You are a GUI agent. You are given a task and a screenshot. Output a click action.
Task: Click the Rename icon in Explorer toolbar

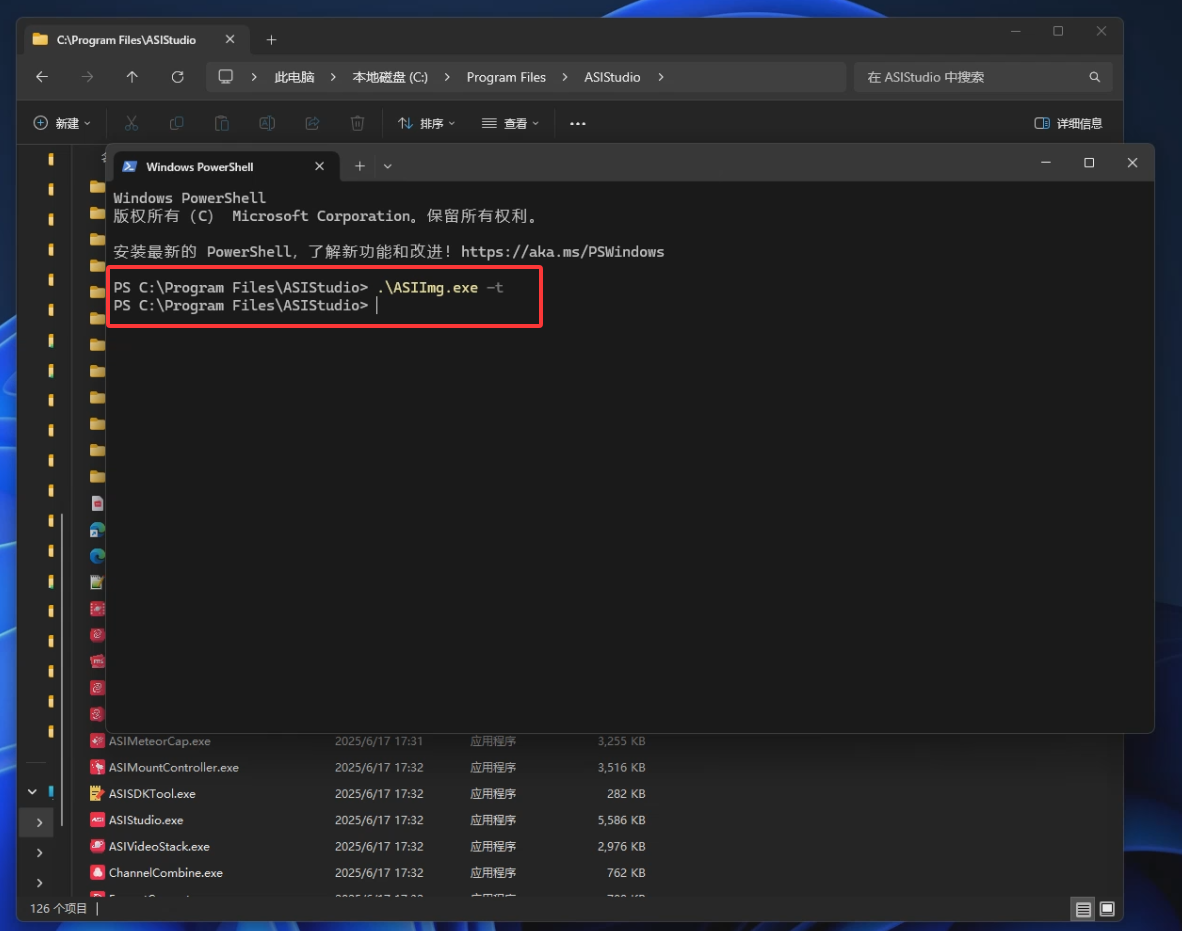point(267,123)
